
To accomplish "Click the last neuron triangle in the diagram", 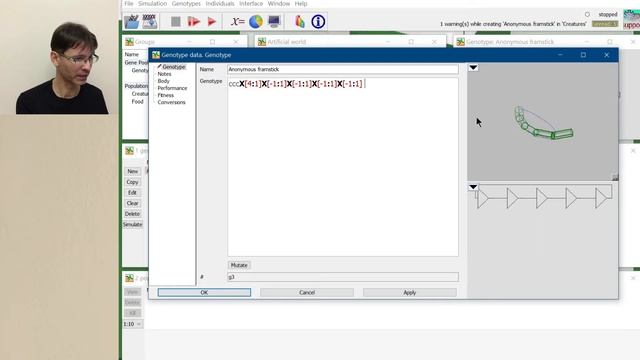I will tap(600, 198).
